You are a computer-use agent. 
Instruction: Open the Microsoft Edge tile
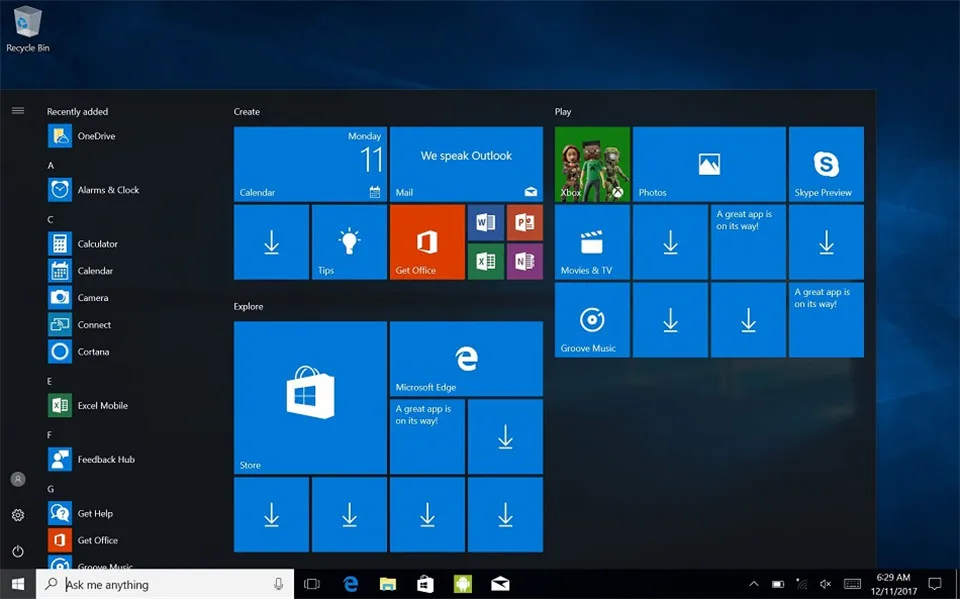click(x=467, y=359)
